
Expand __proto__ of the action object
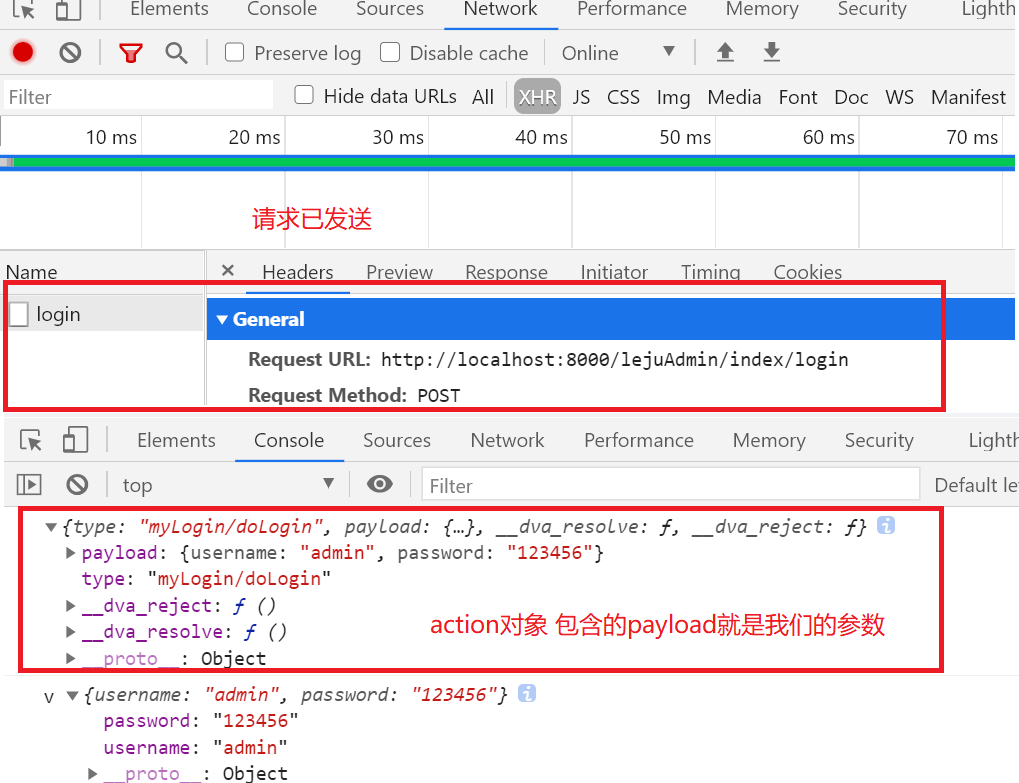click(x=70, y=658)
